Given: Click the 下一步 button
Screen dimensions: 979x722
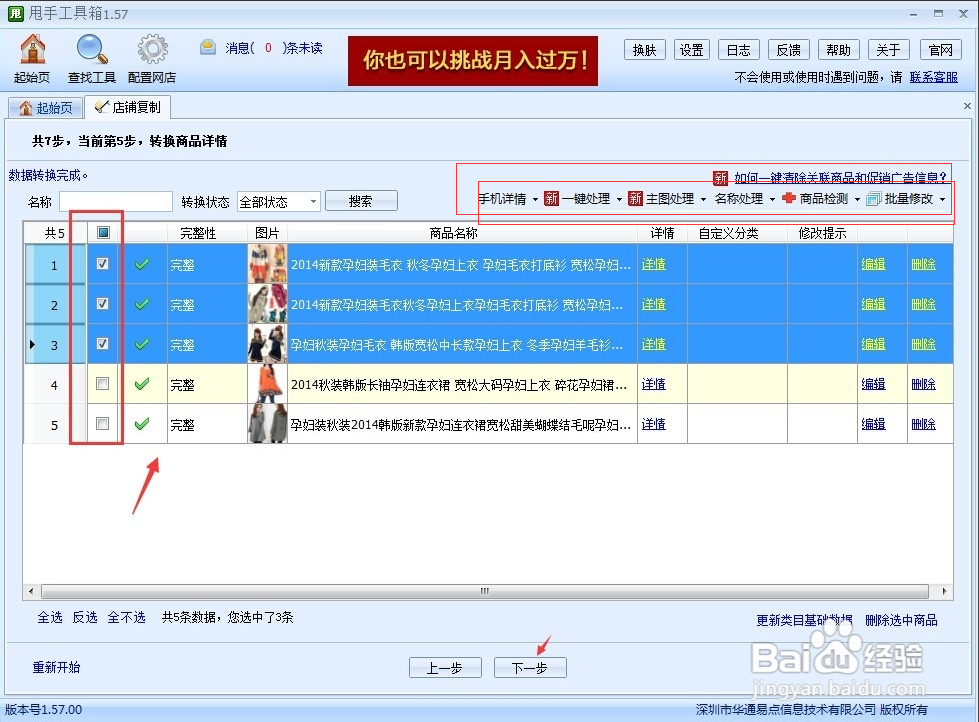Looking at the screenshot, I should [x=529, y=667].
